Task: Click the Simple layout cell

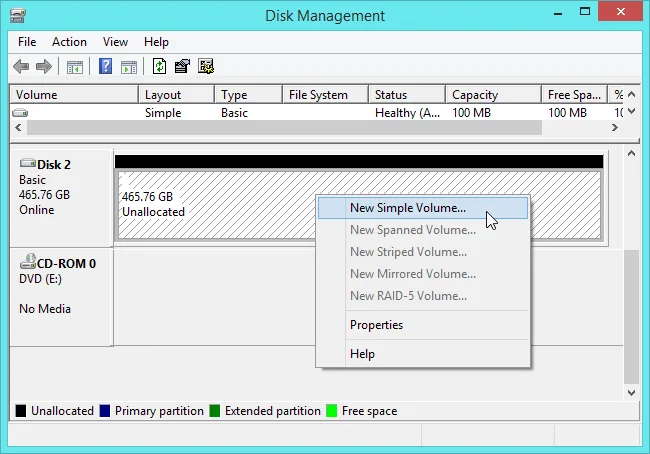Action: 163,113
